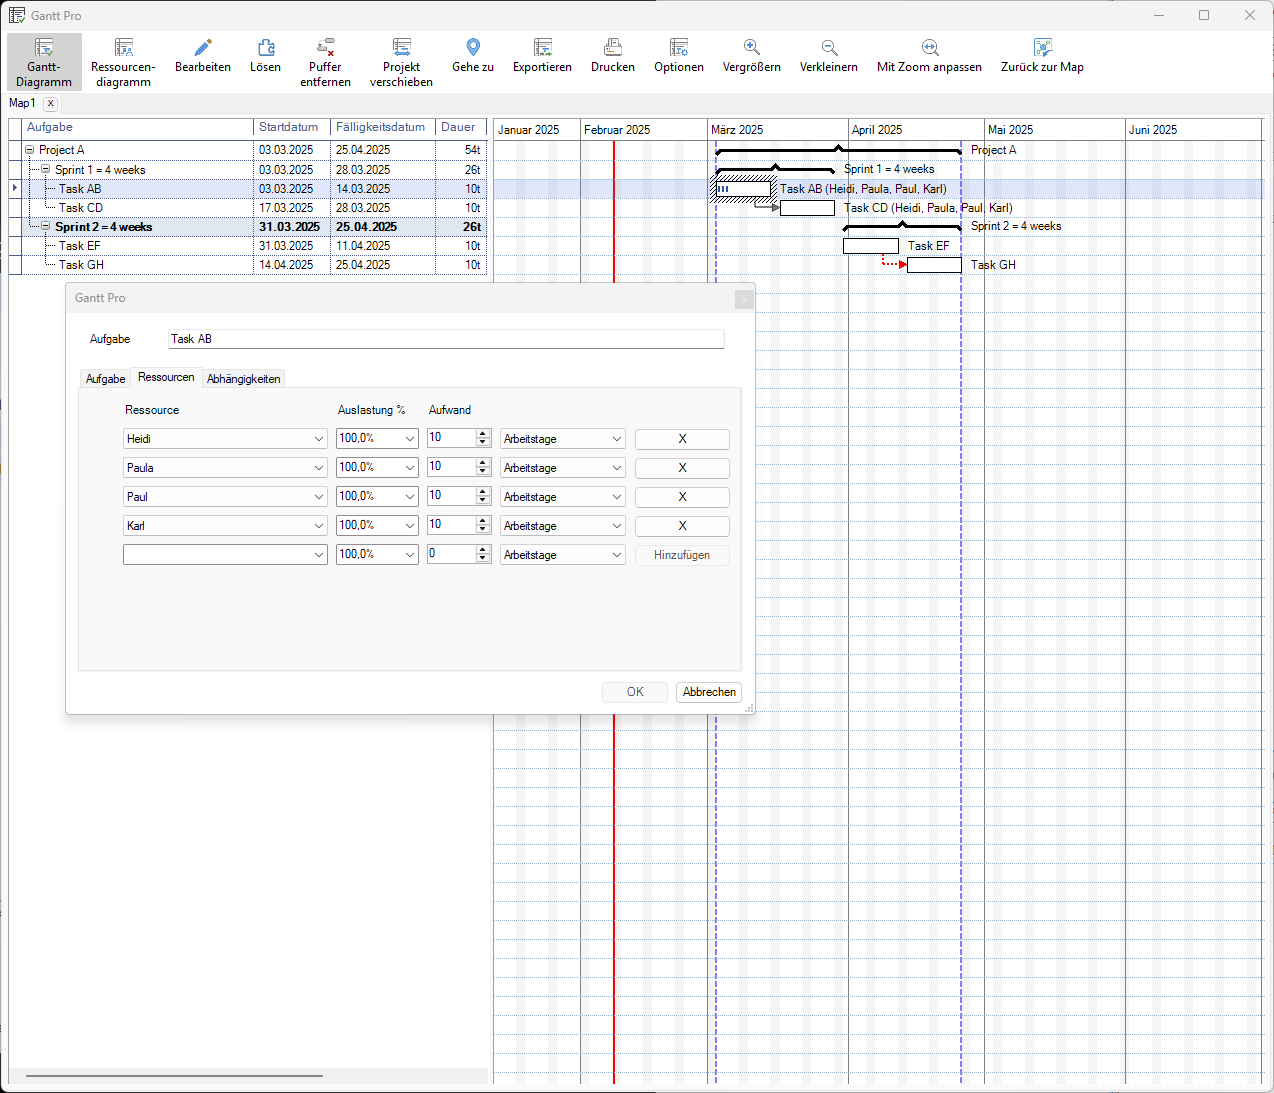Screen dimensions: 1274x1093
Task: Select the Map1 document tab
Action: [x=22, y=103]
